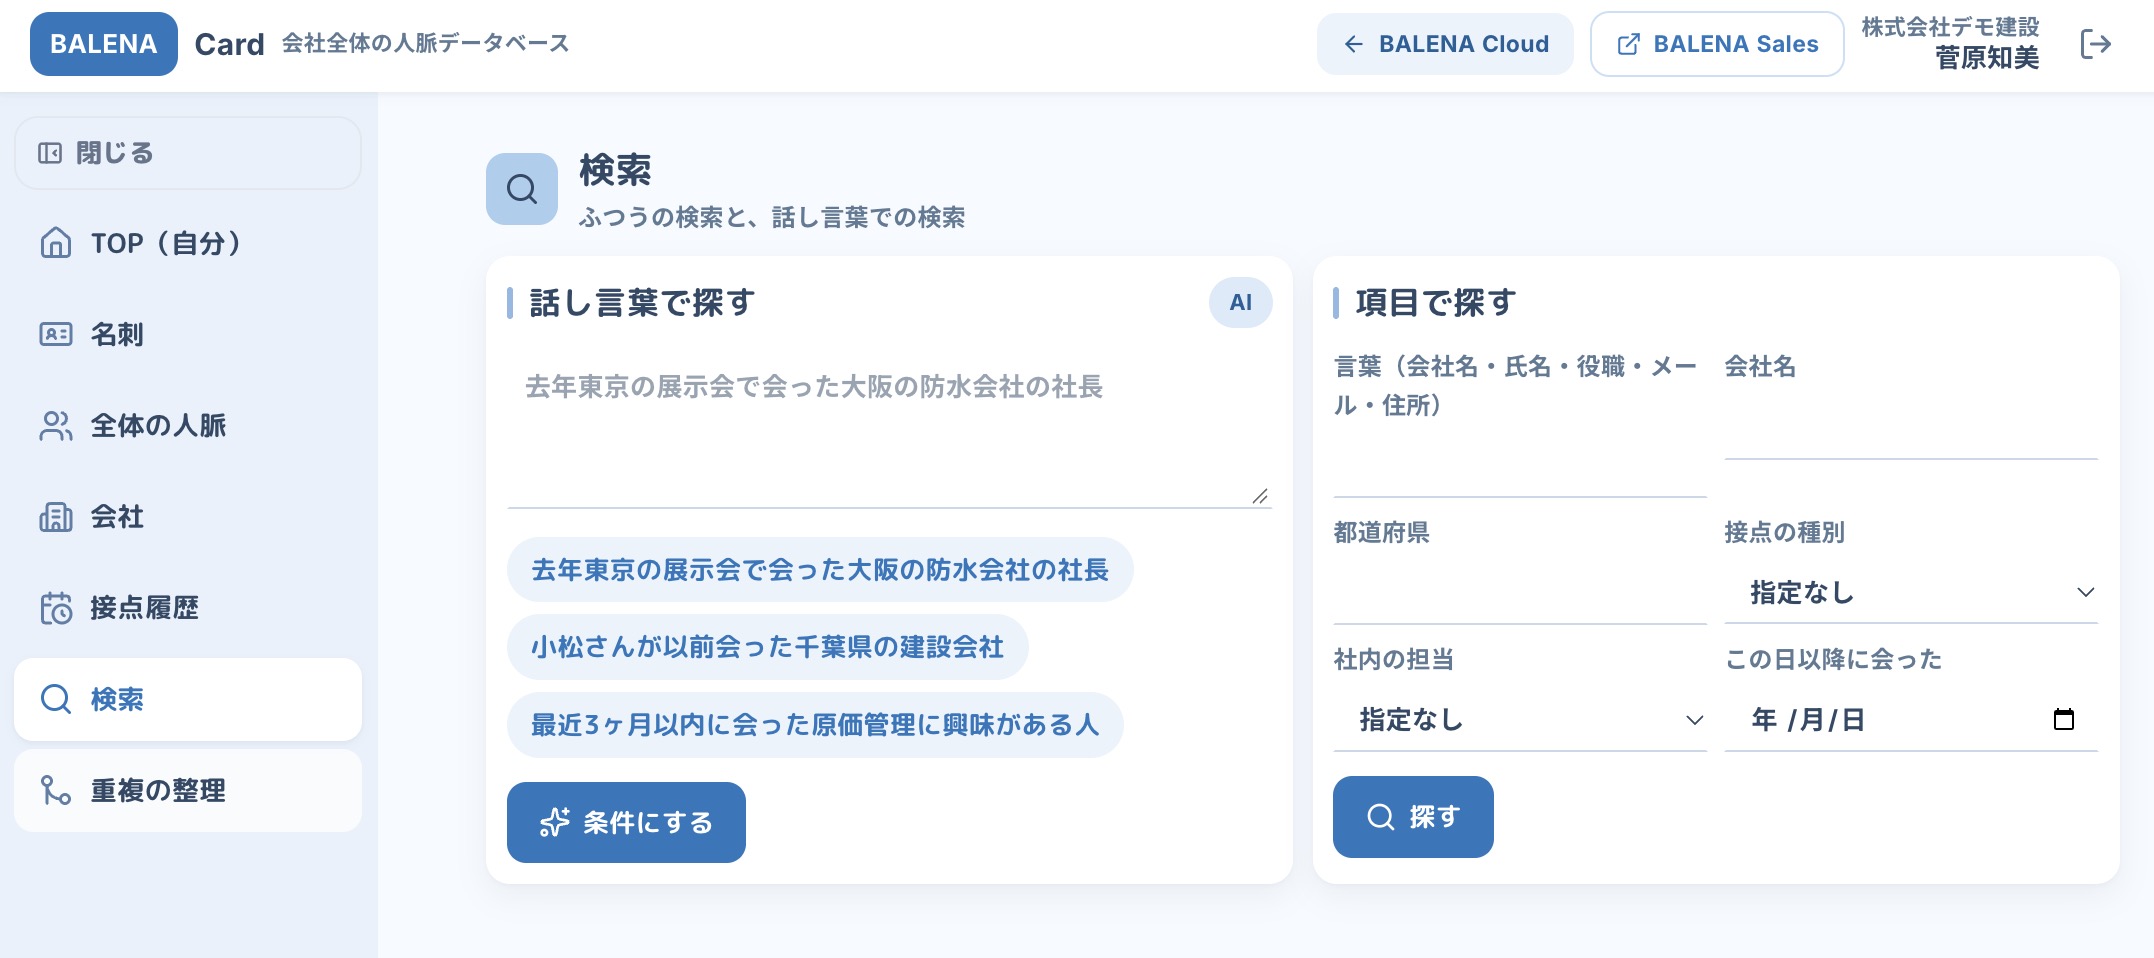Open 全体の人脈 in the sidebar
Screen dimensions: 2154x958
(x=188, y=425)
